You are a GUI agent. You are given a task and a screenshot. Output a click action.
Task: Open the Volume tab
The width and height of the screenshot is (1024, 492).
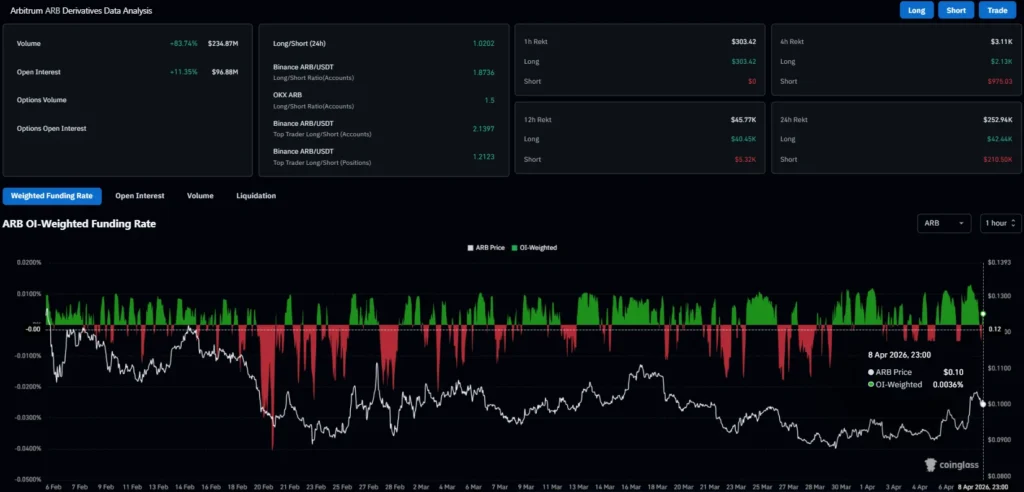click(200, 196)
